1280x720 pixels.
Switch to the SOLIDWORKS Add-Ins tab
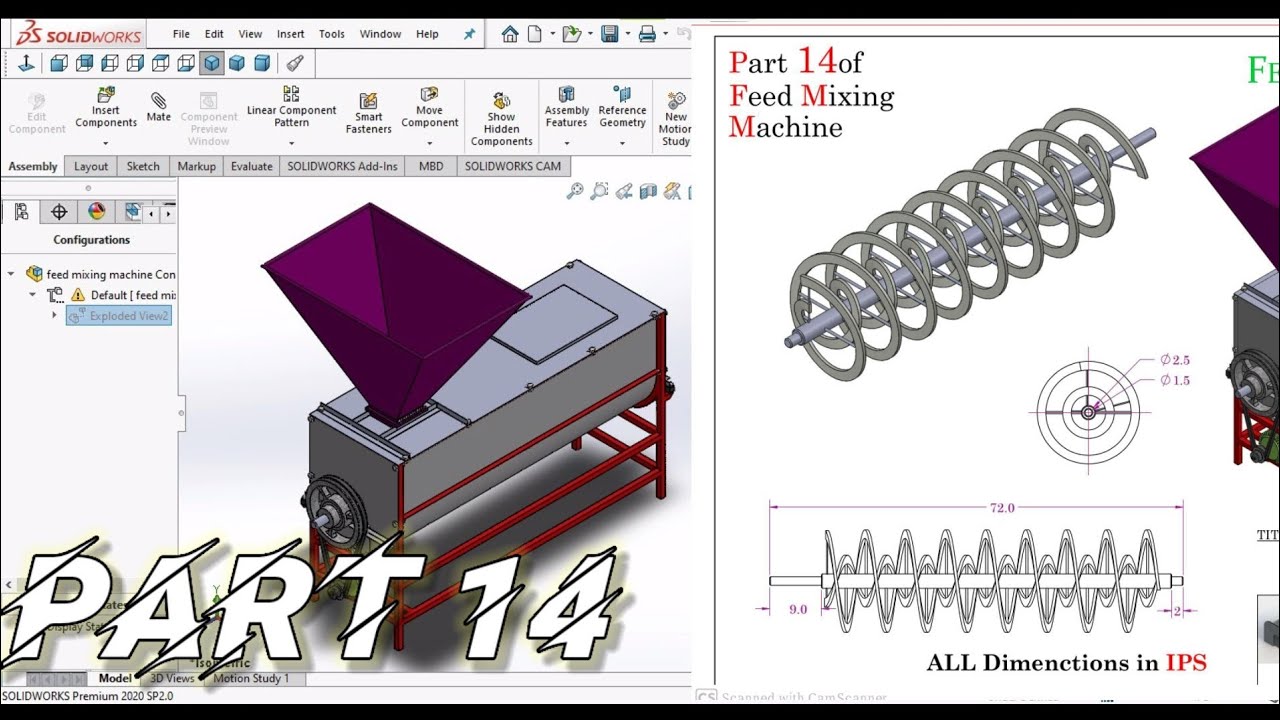(x=342, y=166)
